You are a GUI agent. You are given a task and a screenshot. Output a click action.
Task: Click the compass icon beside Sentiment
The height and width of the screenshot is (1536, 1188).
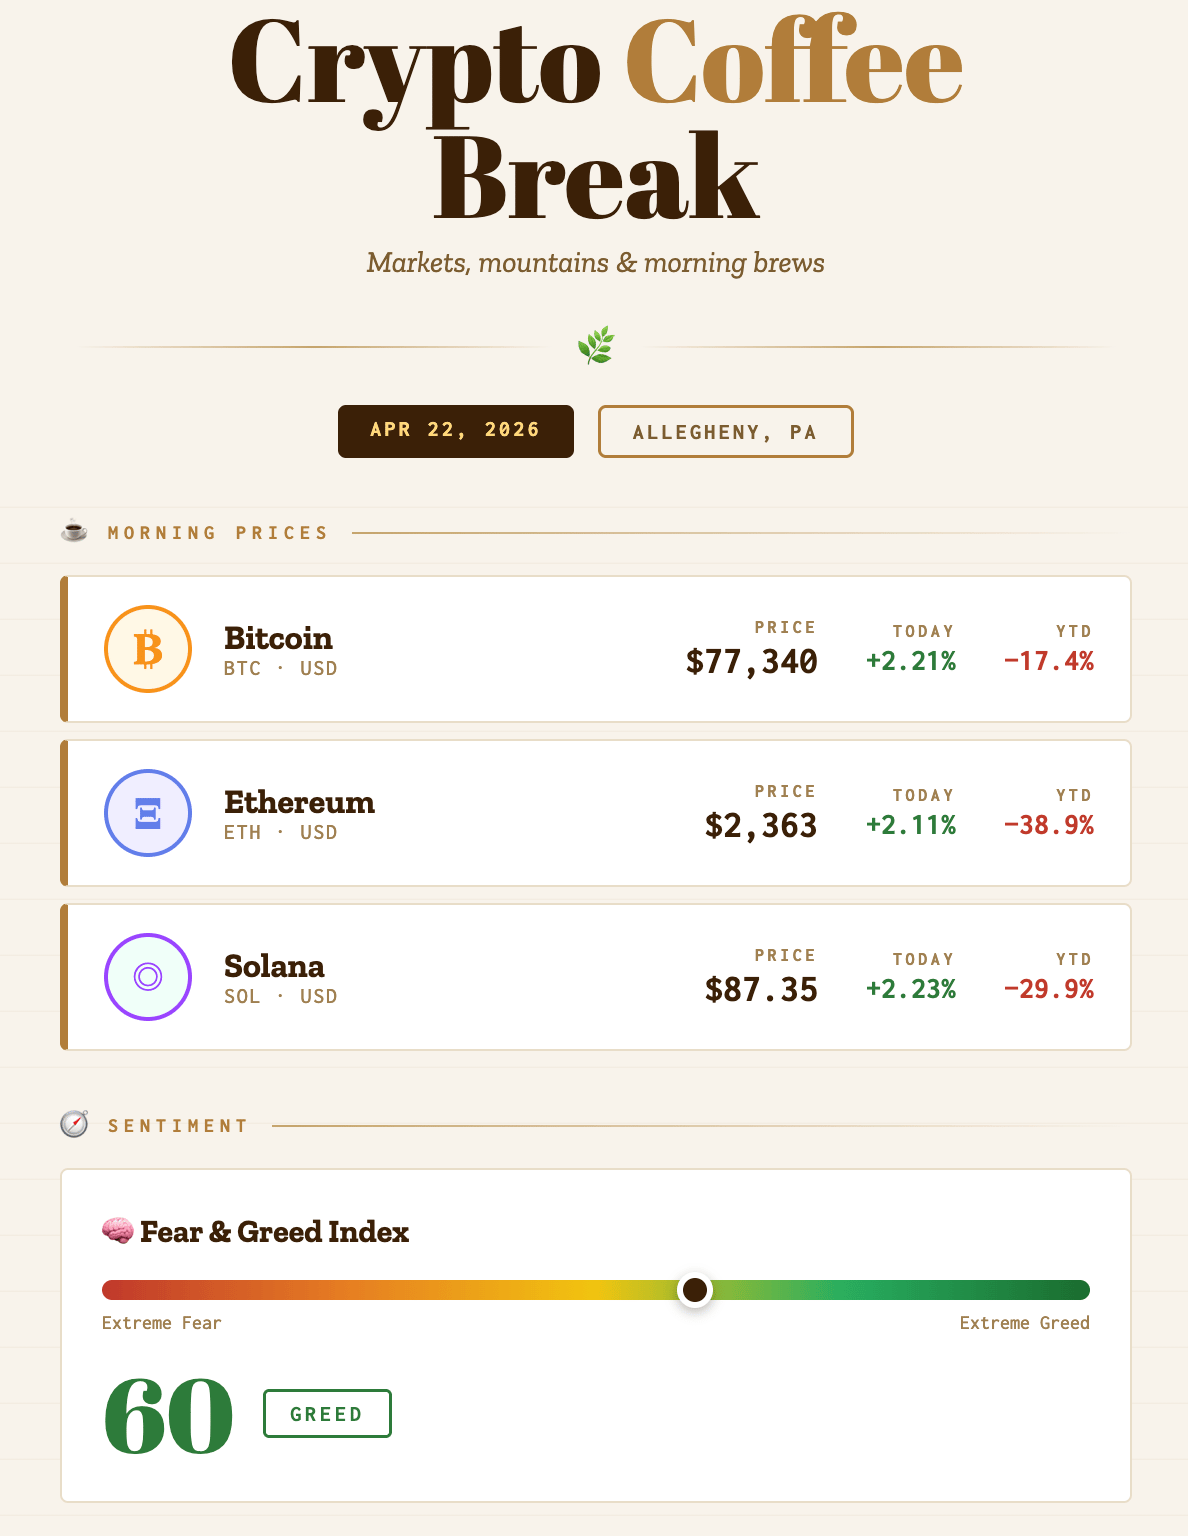coord(74,1124)
